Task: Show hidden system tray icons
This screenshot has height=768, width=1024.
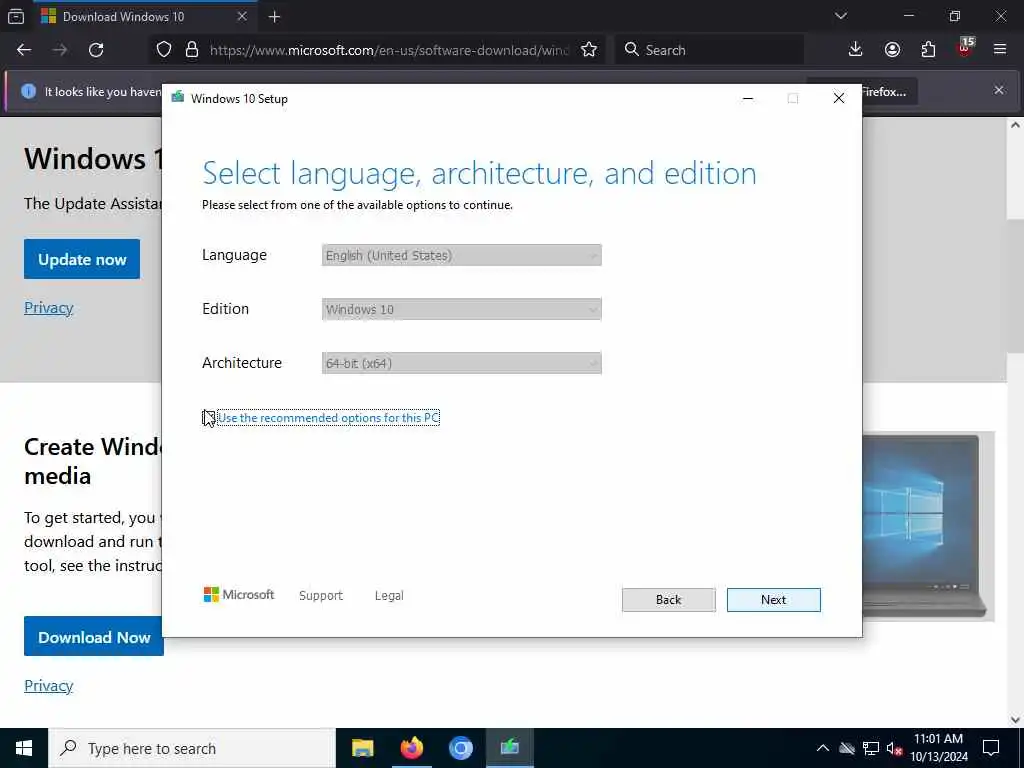Action: (x=823, y=748)
